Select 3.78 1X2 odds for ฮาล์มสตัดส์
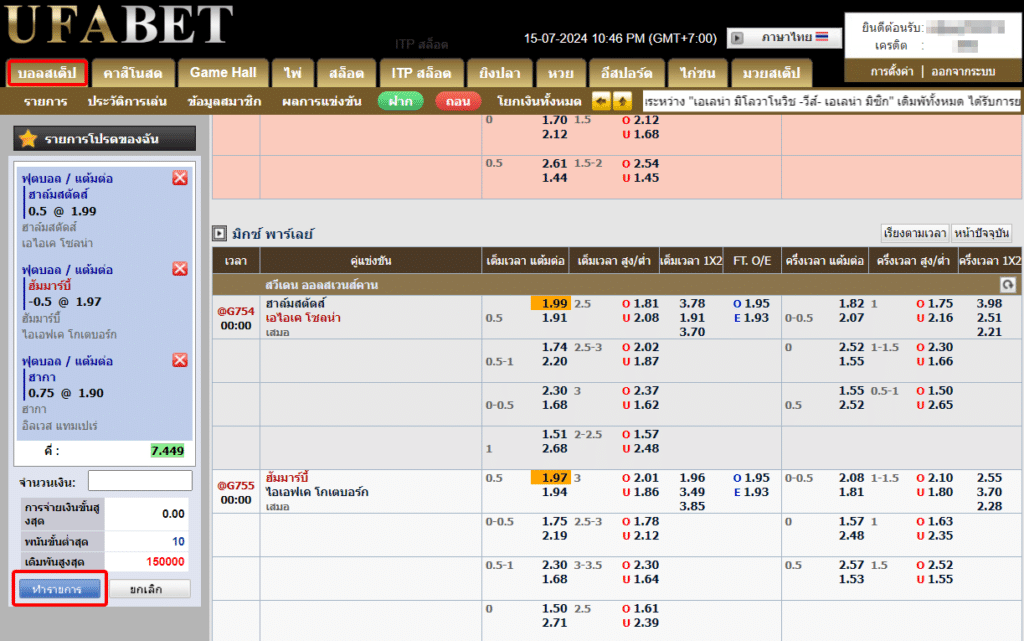The height and width of the screenshot is (641, 1024). [x=692, y=304]
